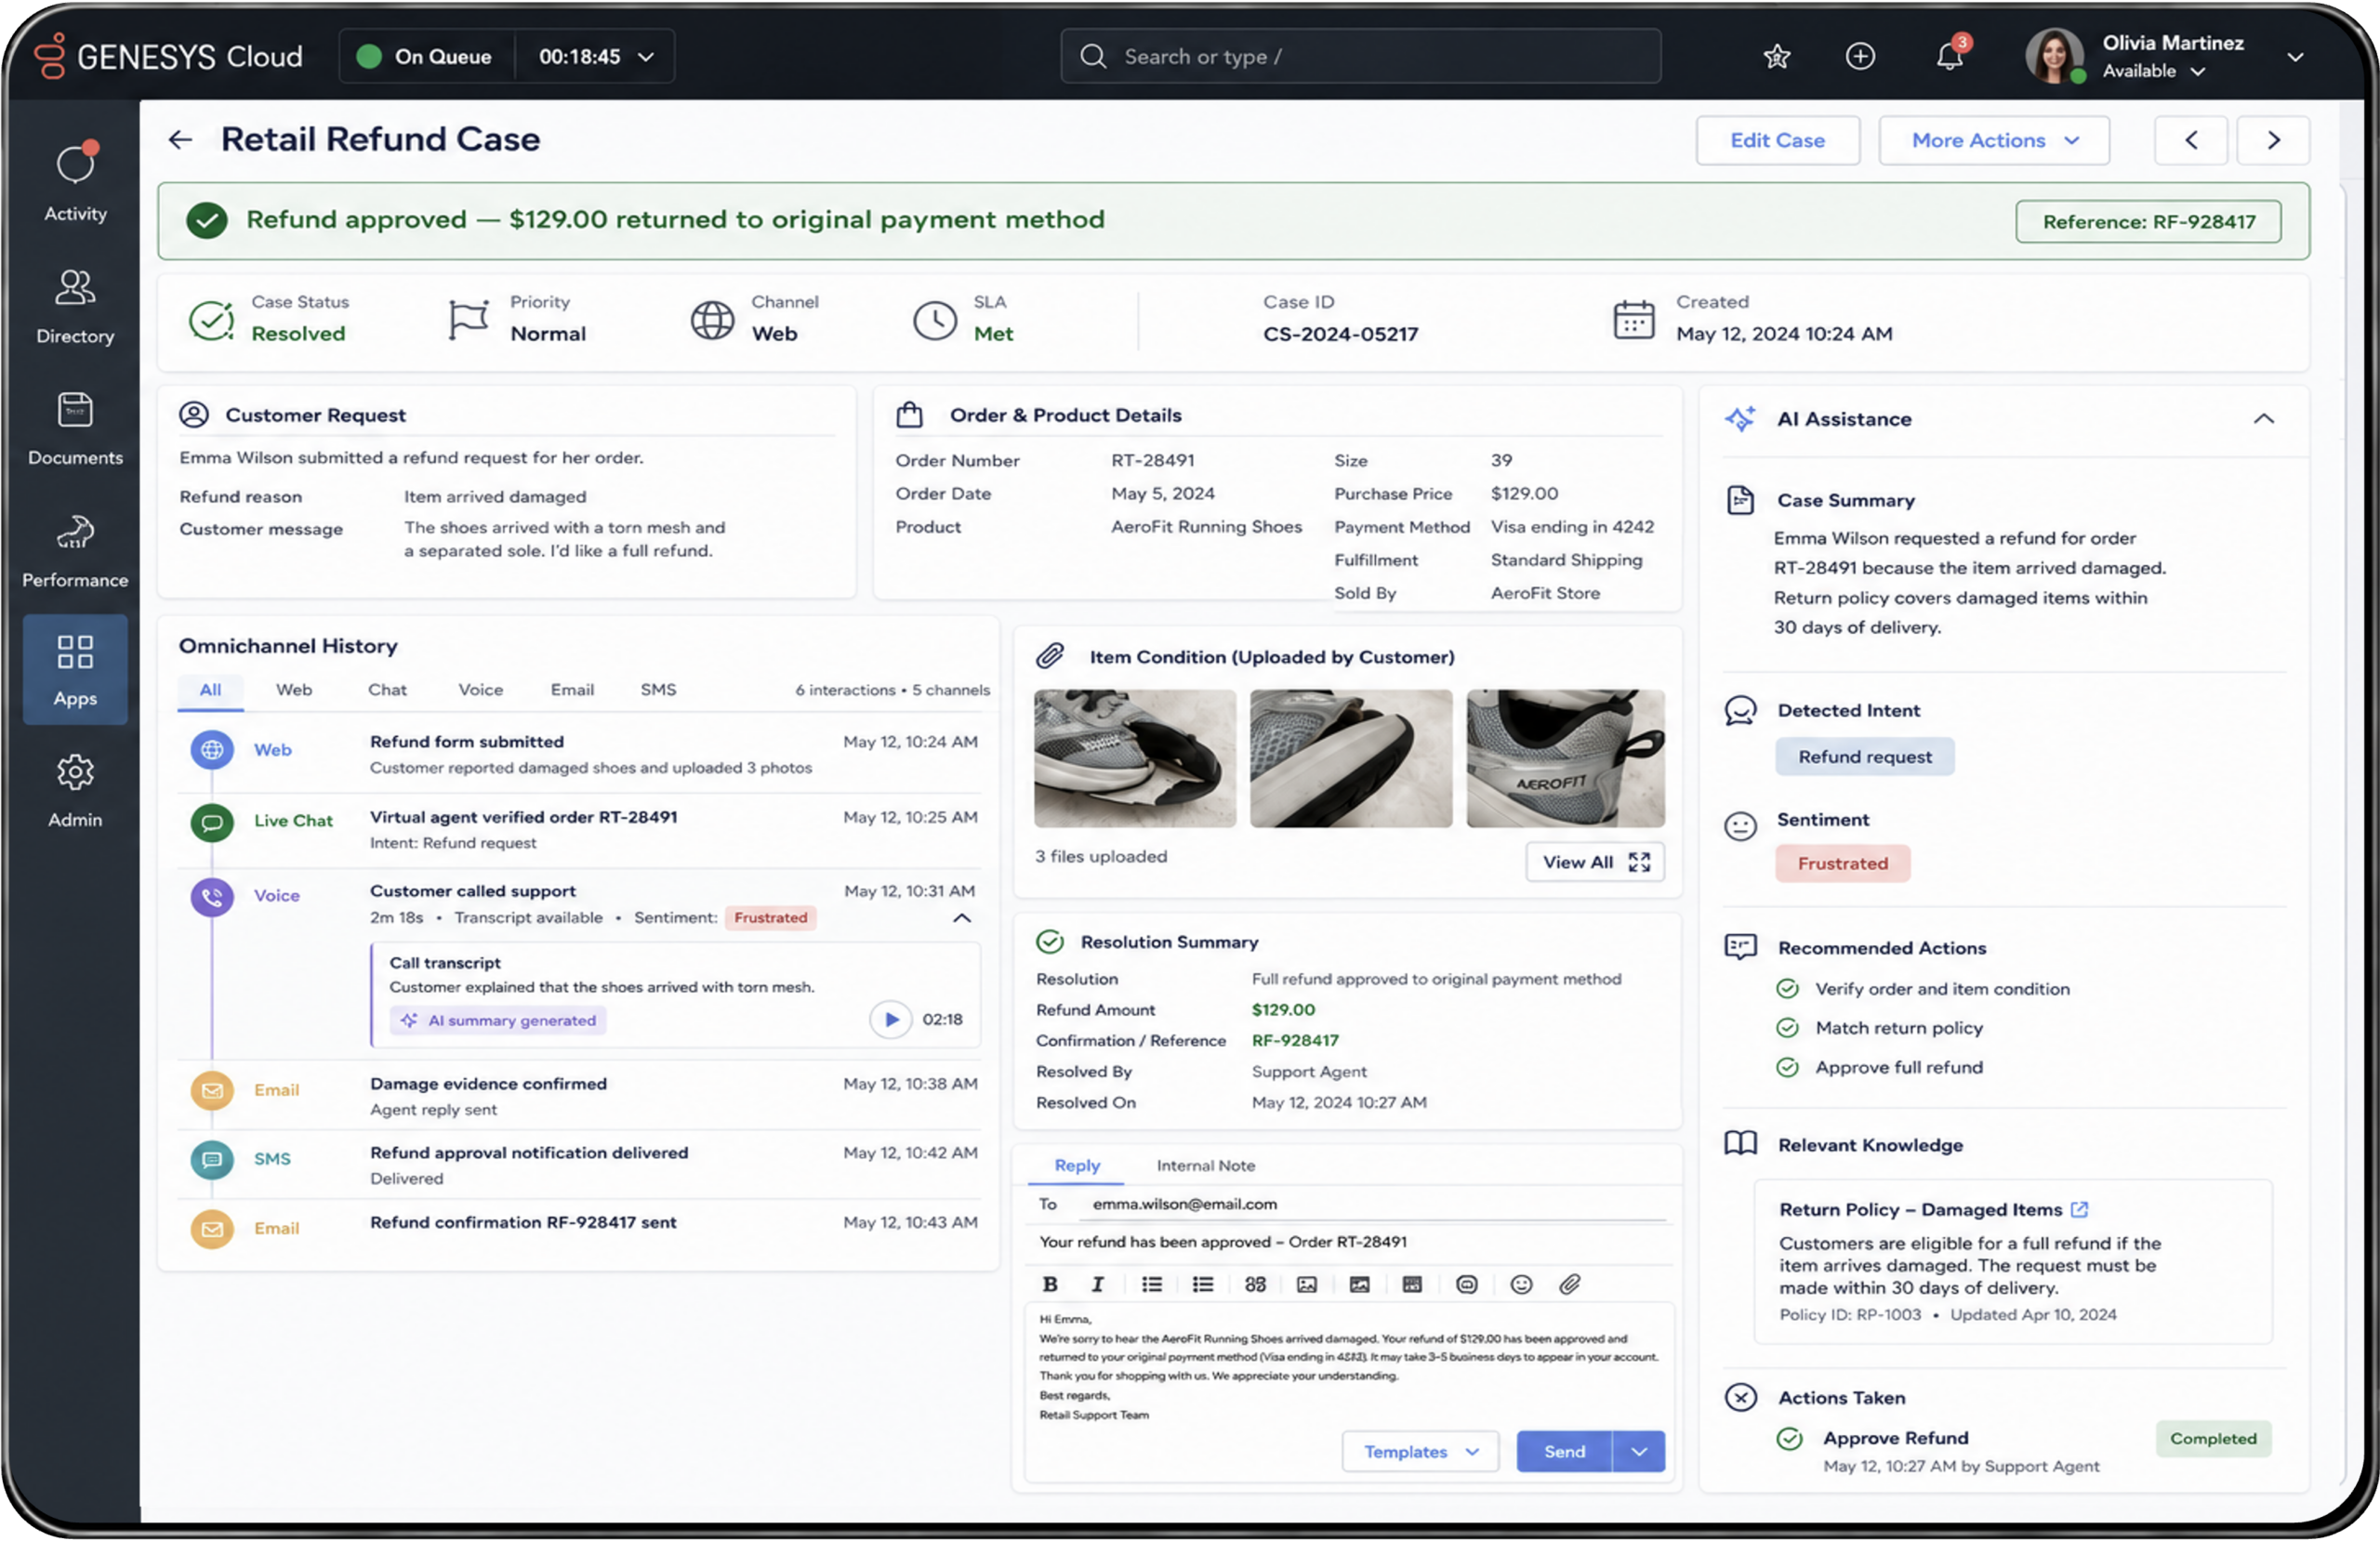Viewport: 2380px width, 1541px height.
Task: Switch to the Voice history tab
Action: 480,690
